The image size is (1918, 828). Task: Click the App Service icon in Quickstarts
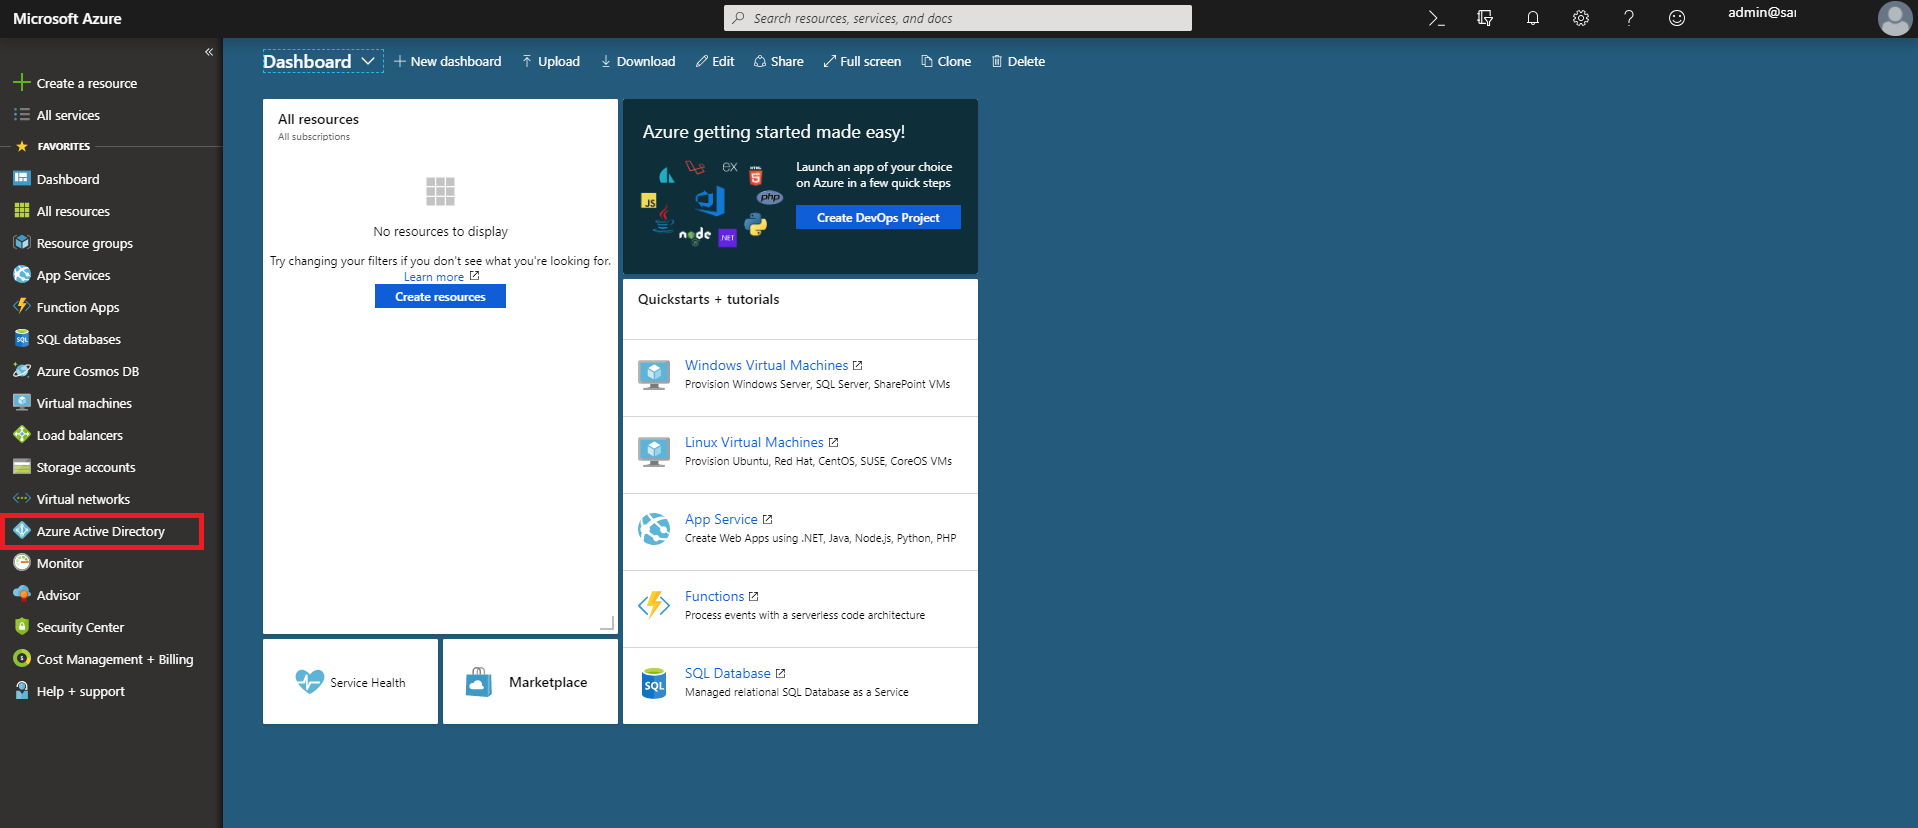coord(654,528)
